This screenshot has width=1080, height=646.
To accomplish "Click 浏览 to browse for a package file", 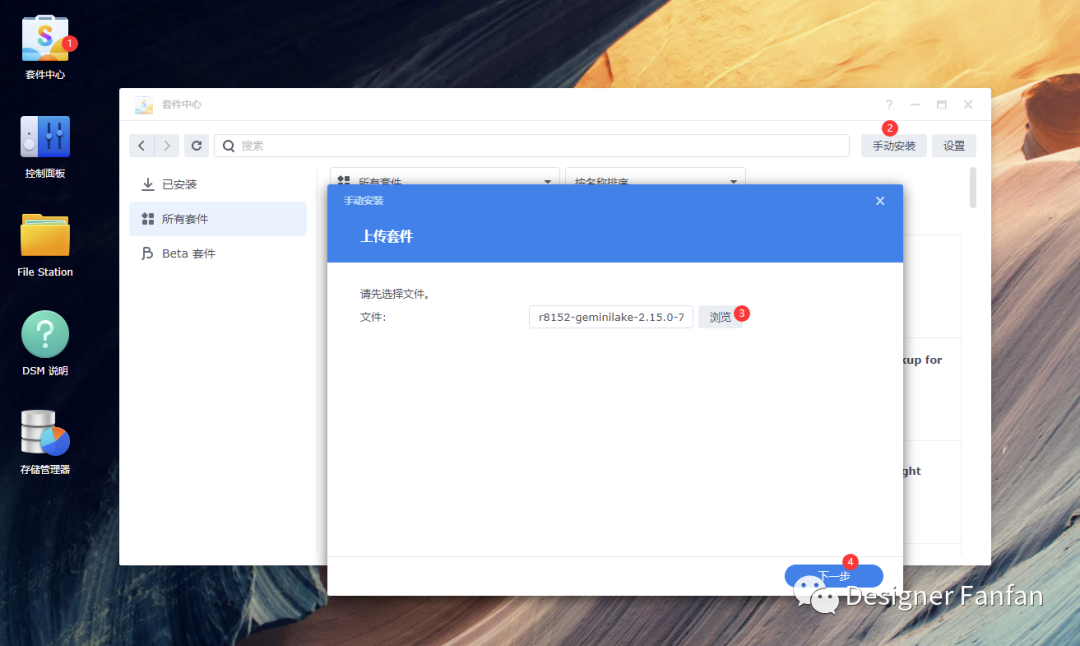I will [719, 316].
